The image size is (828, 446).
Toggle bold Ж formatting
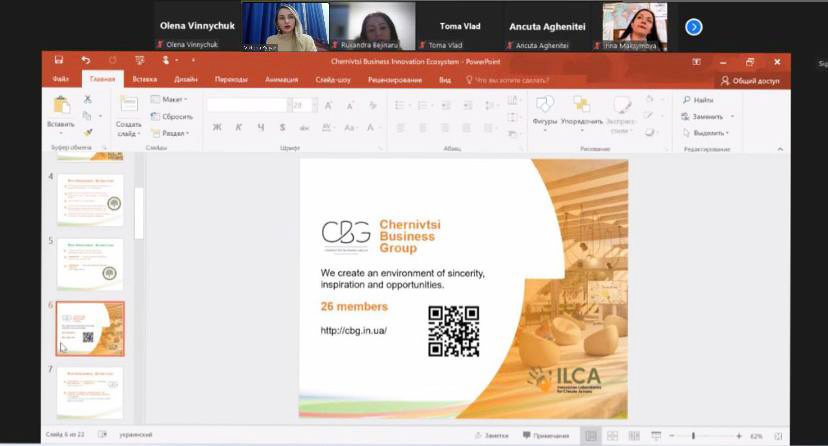pos(217,127)
